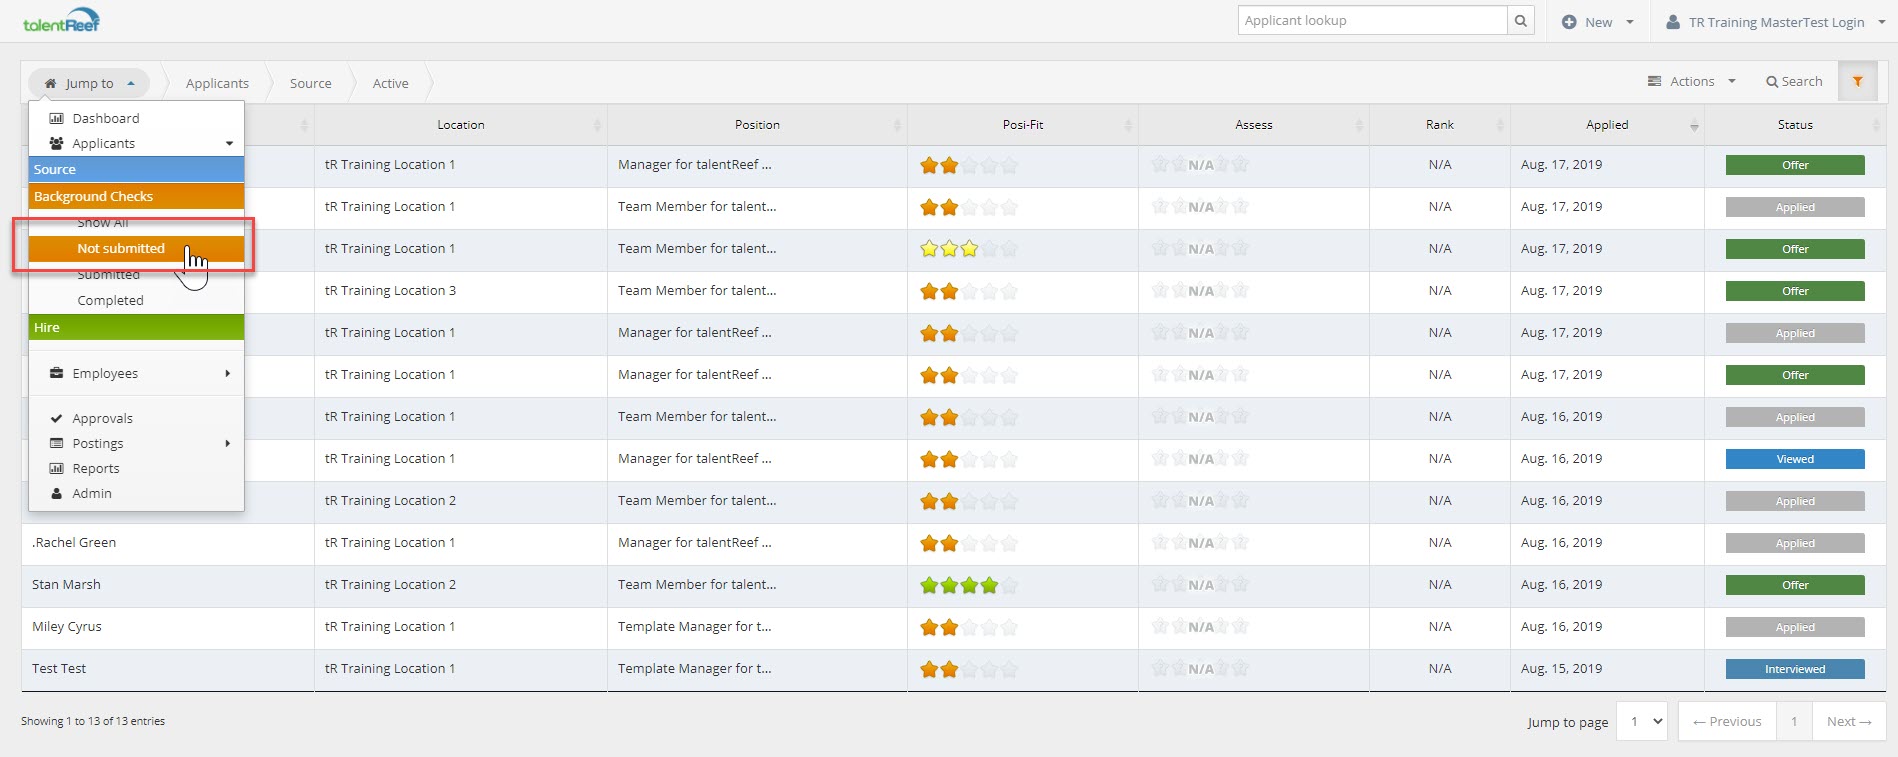Viewport: 1898px width, 757px height.
Task: Select Not submitted under Background Checks
Action: [121, 249]
